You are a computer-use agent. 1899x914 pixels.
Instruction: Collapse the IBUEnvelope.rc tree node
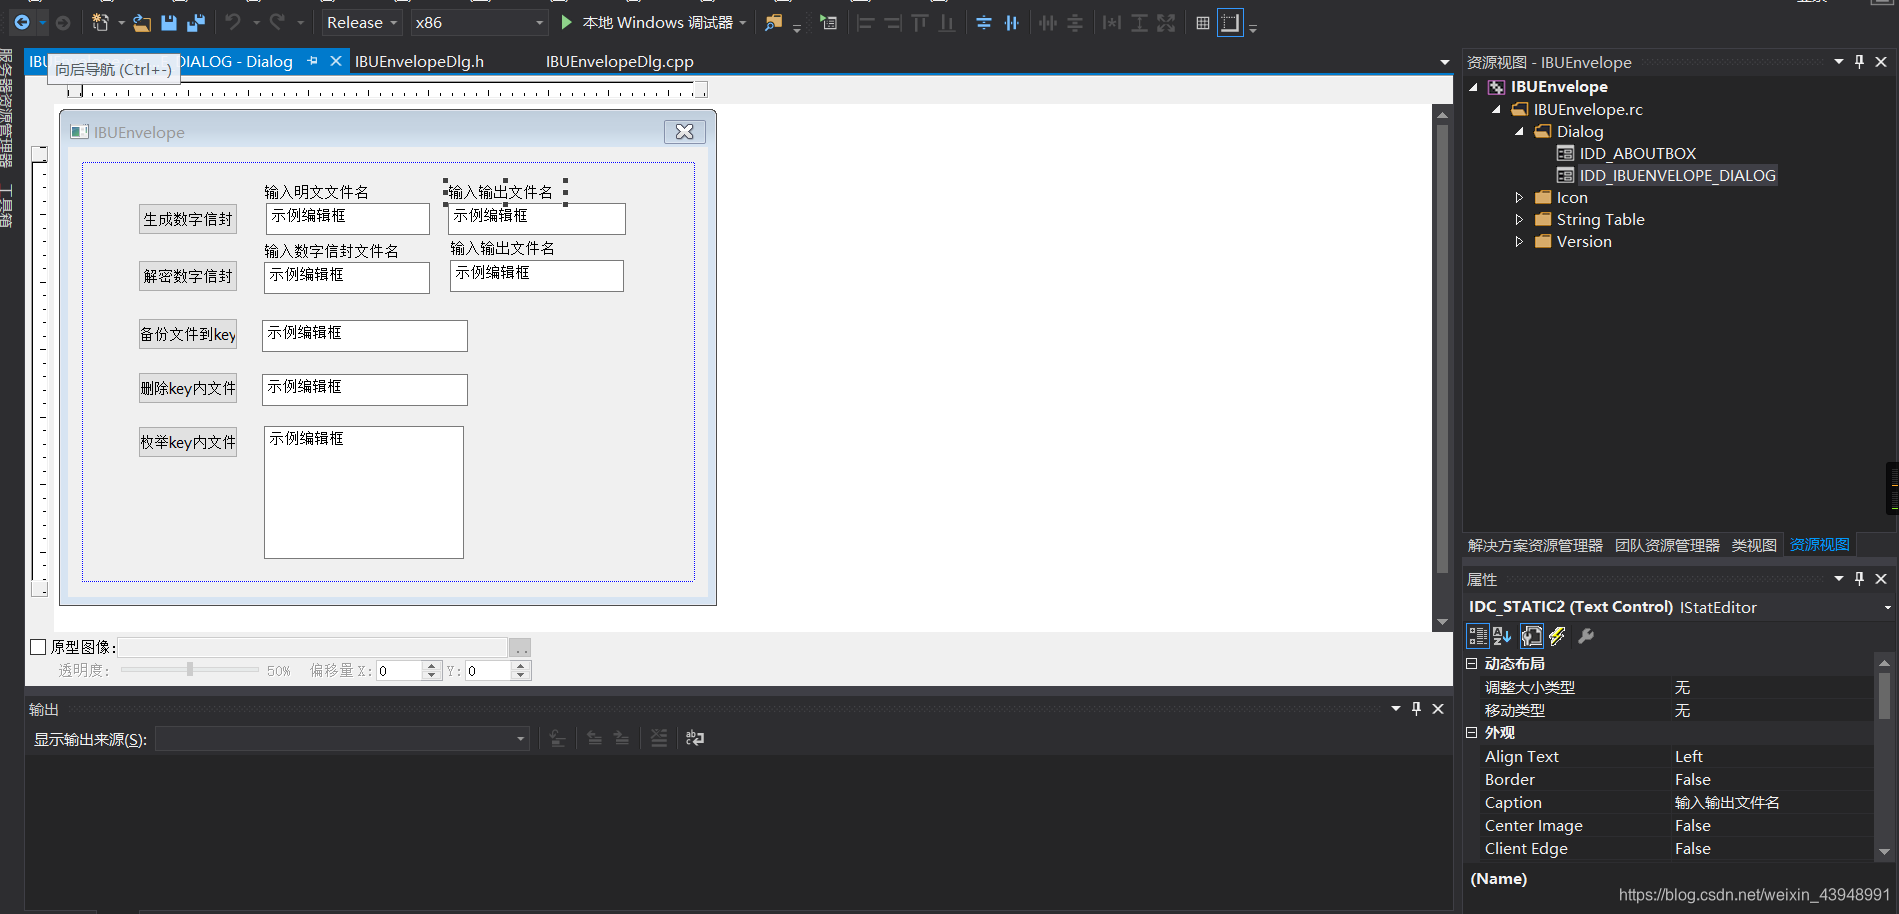click(x=1496, y=109)
